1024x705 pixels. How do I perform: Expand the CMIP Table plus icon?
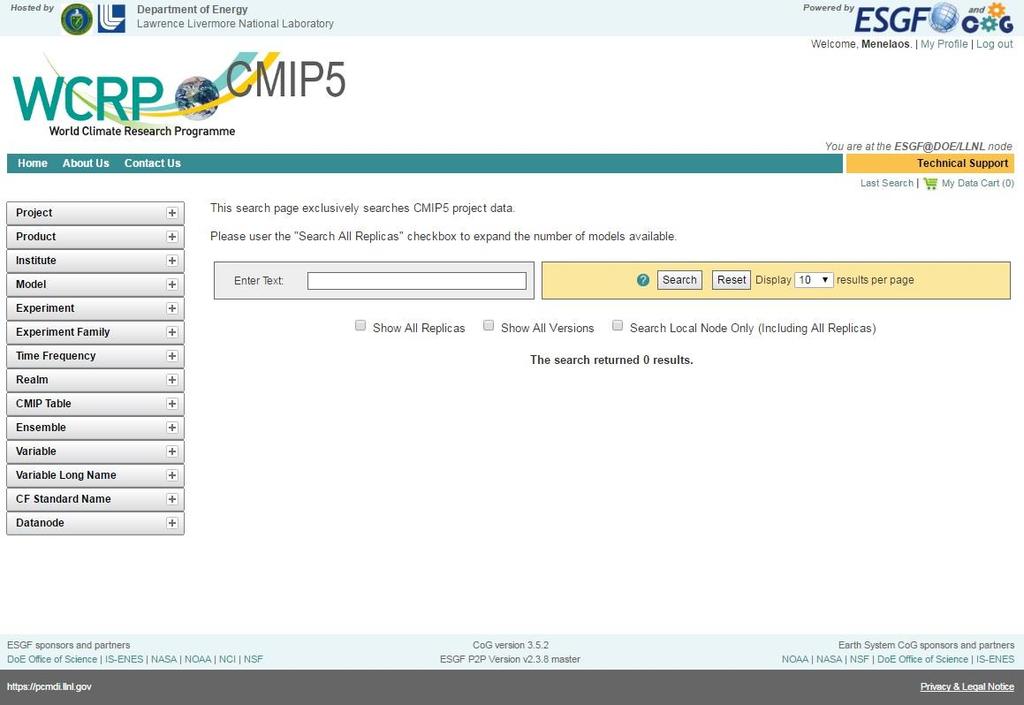click(x=172, y=403)
